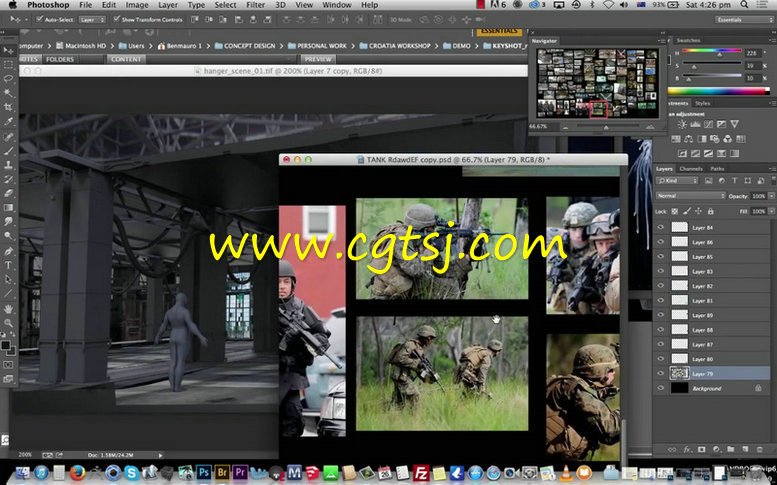Select the Clone Stamp tool
The height and width of the screenshot is (485, 777).
click(8, 164)
